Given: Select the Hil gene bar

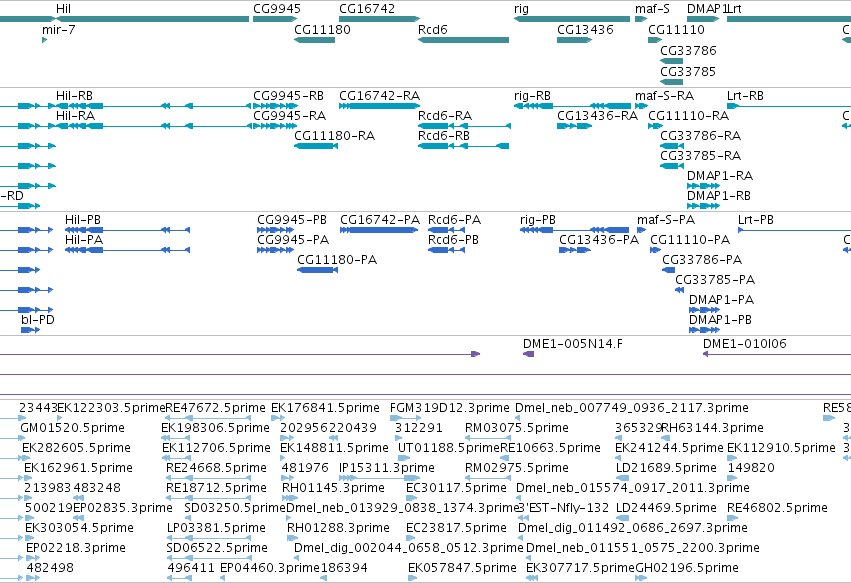Looking at the screenshot, I should 153,19.
